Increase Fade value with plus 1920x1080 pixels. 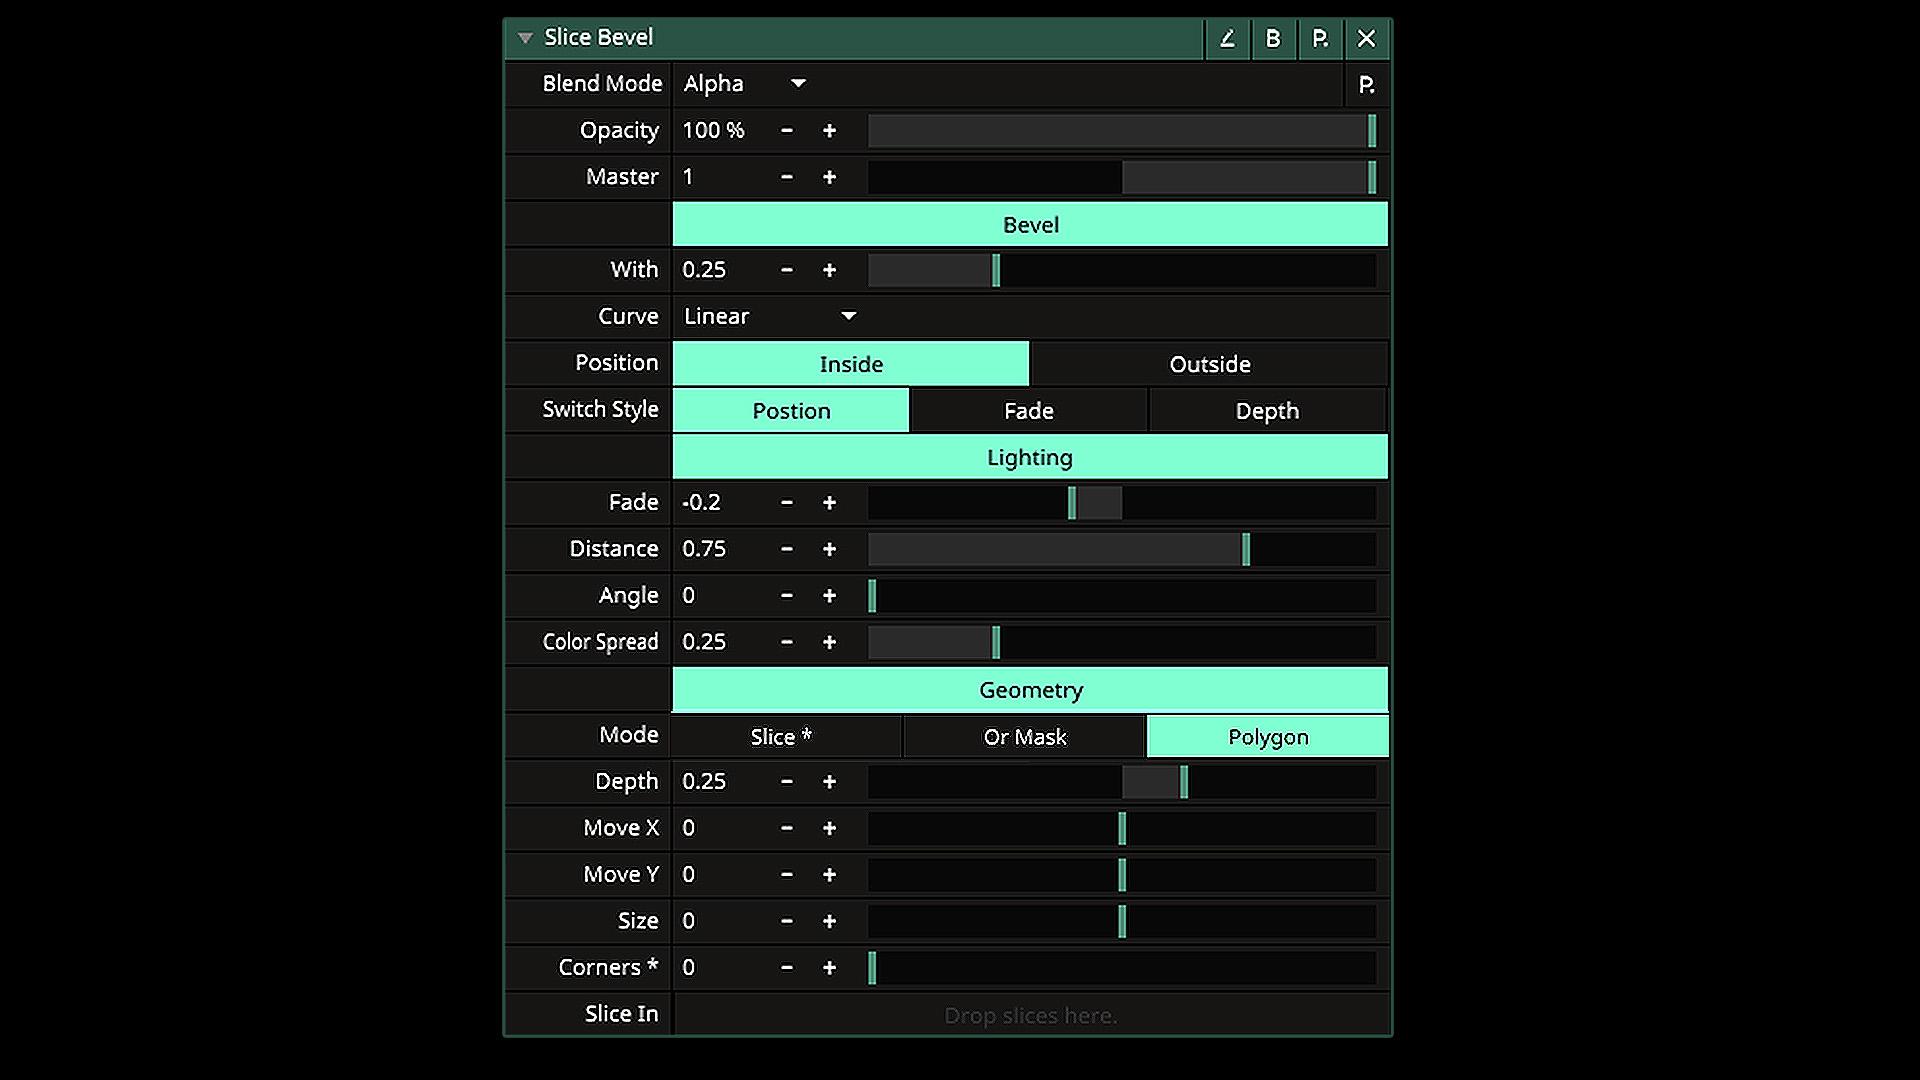tap(829, 503)
